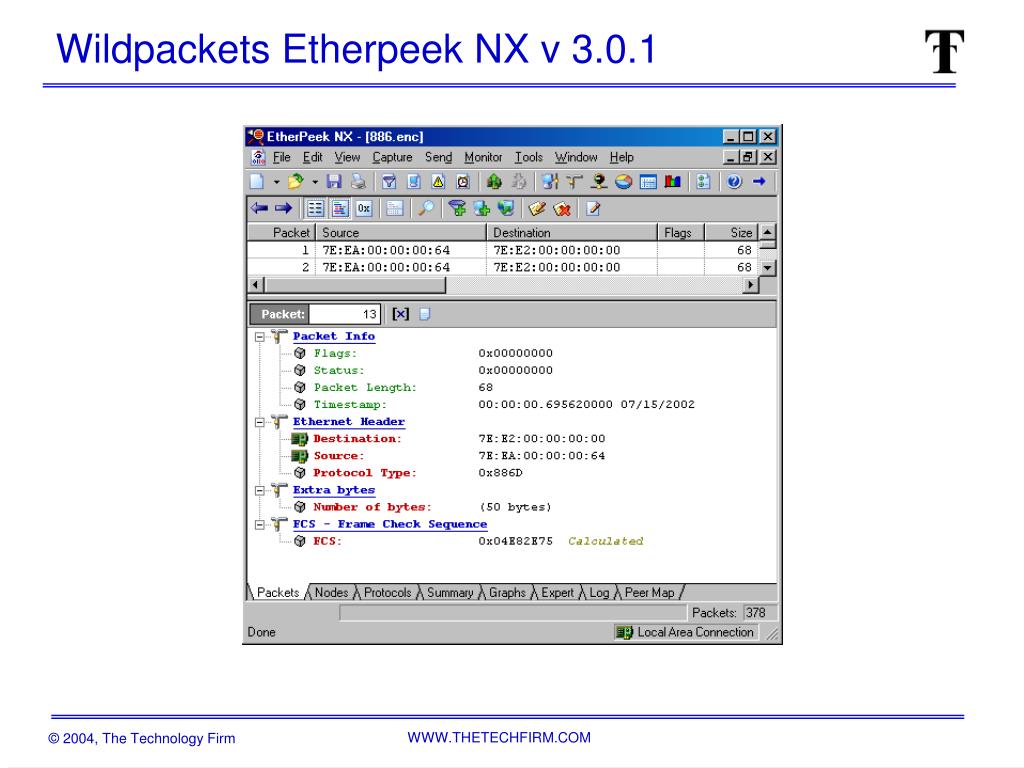Open the dropdown arrow beside the New icon
The image size is (1024, 768).
(276, 182)
